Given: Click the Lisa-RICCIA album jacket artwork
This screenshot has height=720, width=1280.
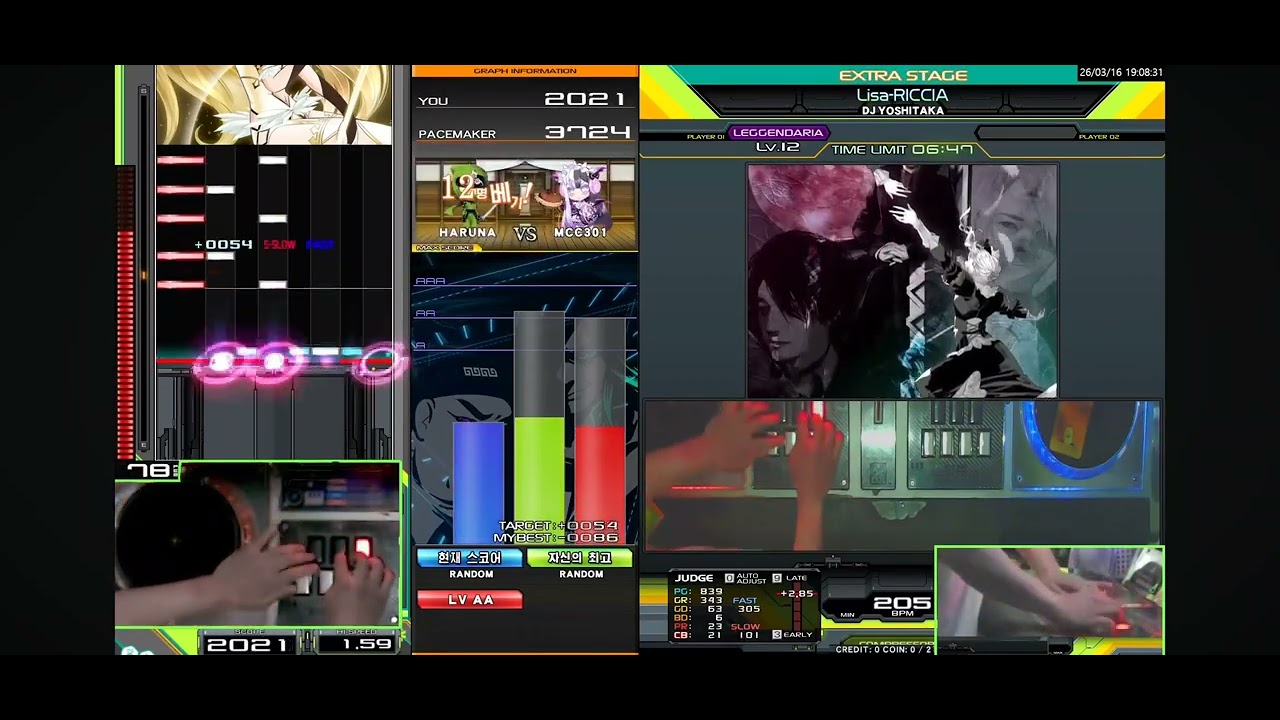Looking at the screenshot, I should point(902,280).
